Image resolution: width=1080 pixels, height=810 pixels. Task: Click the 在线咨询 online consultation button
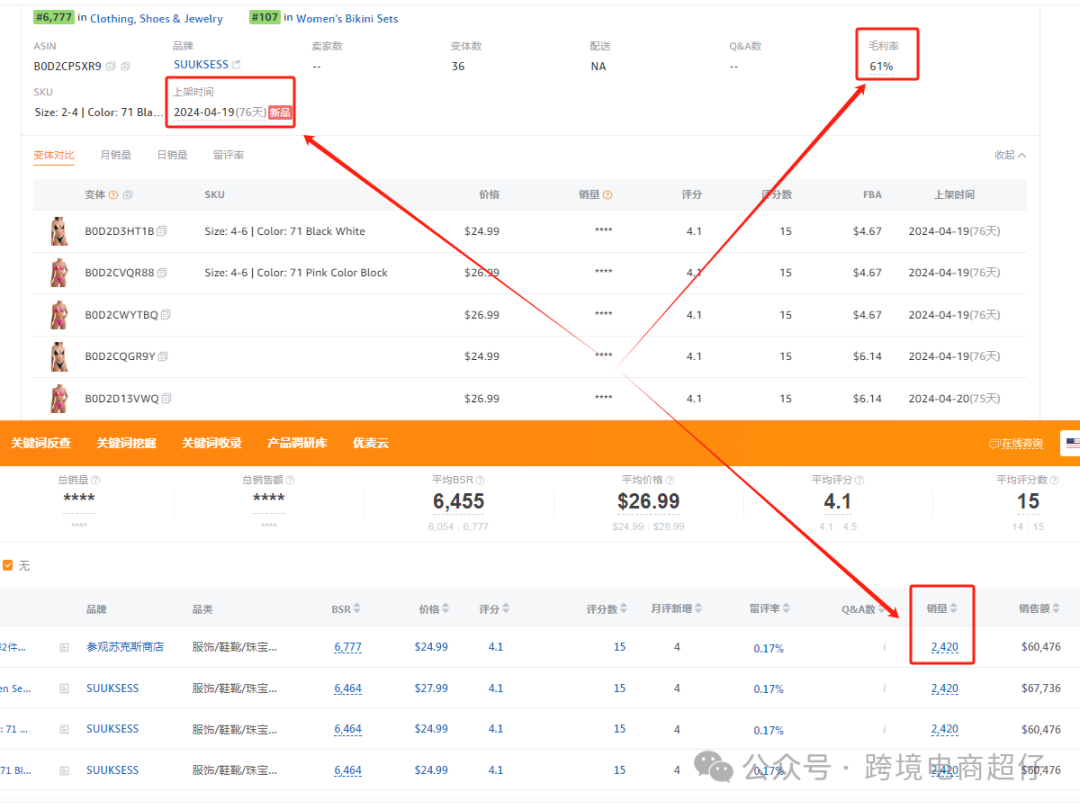pyautogui.click(x=1015, y=443)
